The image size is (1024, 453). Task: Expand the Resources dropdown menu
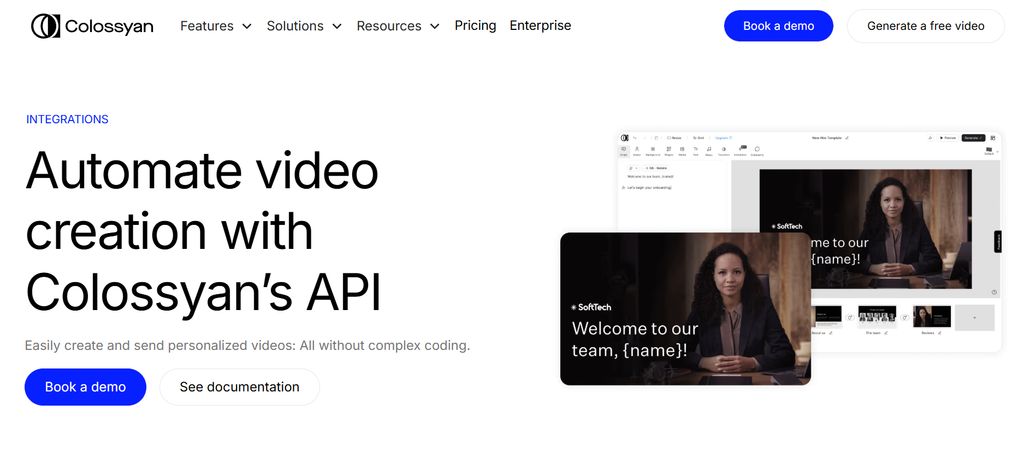point(398,26)
